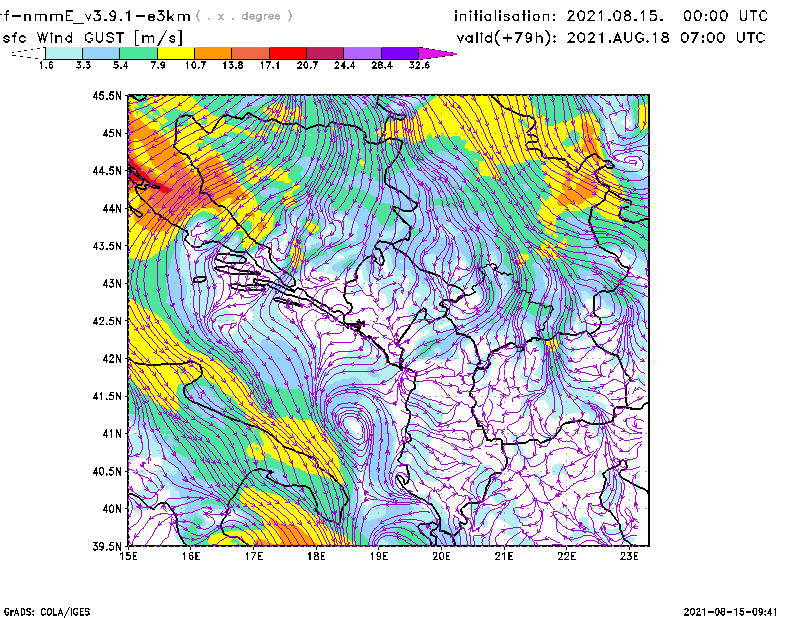Click the 39.5N latitude label
The height and width of the screenshot is (618, 800).
(x=107, y=546)
